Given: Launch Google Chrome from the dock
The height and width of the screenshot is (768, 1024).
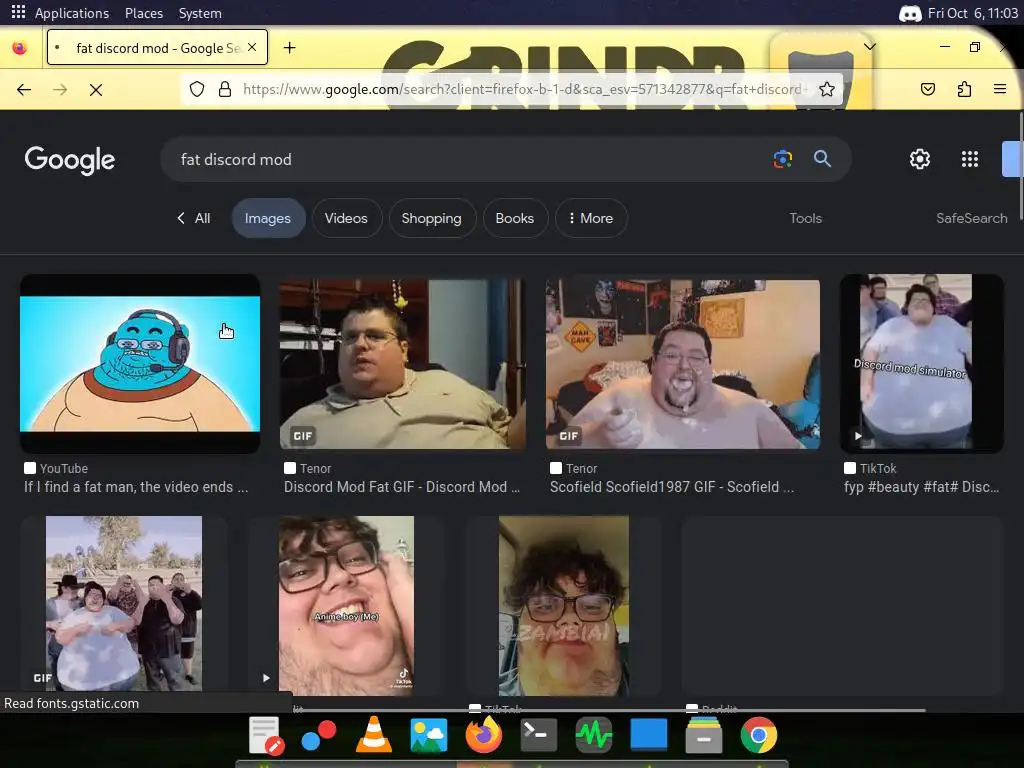Looking at the screenshot, I should (759, 735).
